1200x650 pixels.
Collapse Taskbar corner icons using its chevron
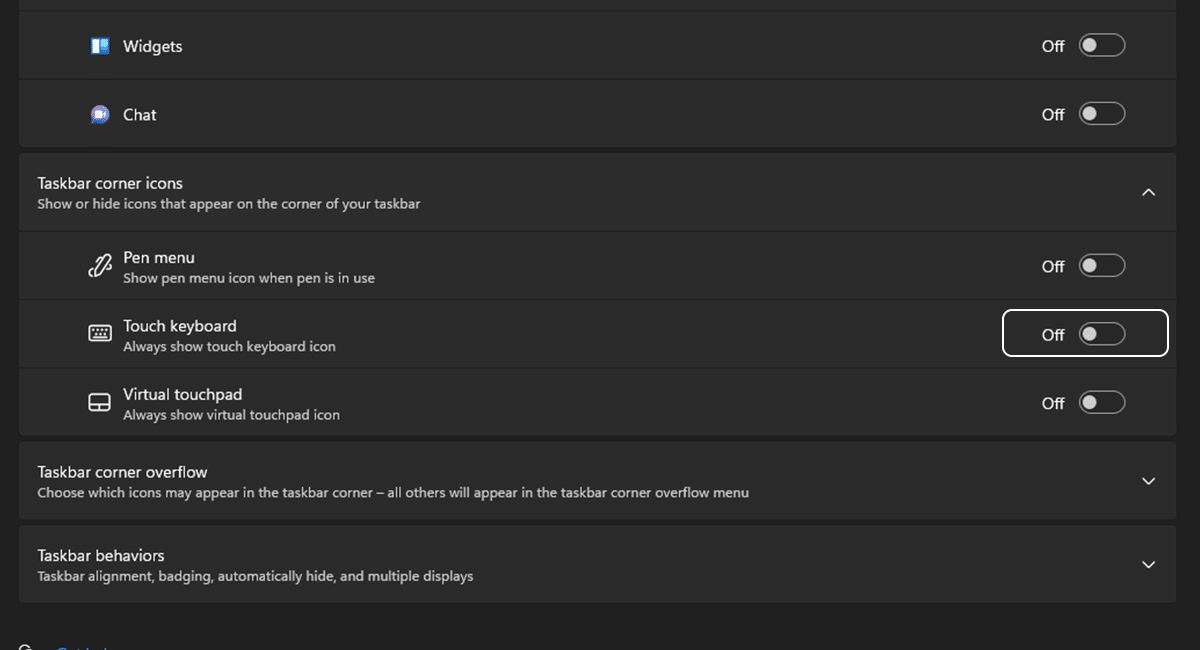coord(1148,192)
